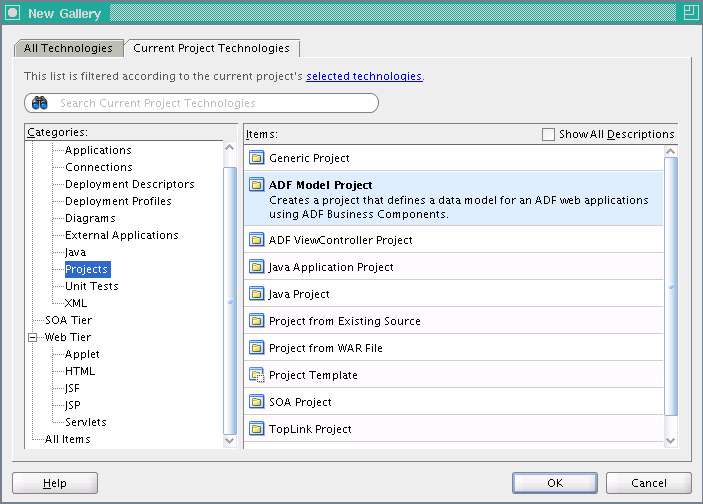
Task: Click Categories scrollbar down arrow
Action: pos(230,440)
